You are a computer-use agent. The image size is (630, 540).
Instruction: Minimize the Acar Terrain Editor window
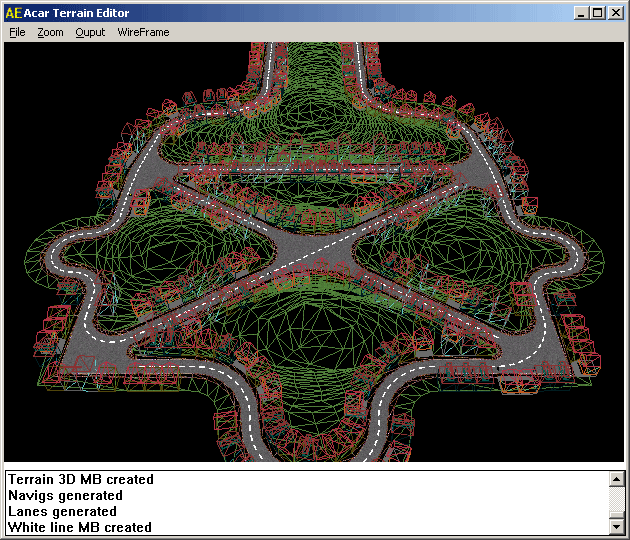point(581,13)
